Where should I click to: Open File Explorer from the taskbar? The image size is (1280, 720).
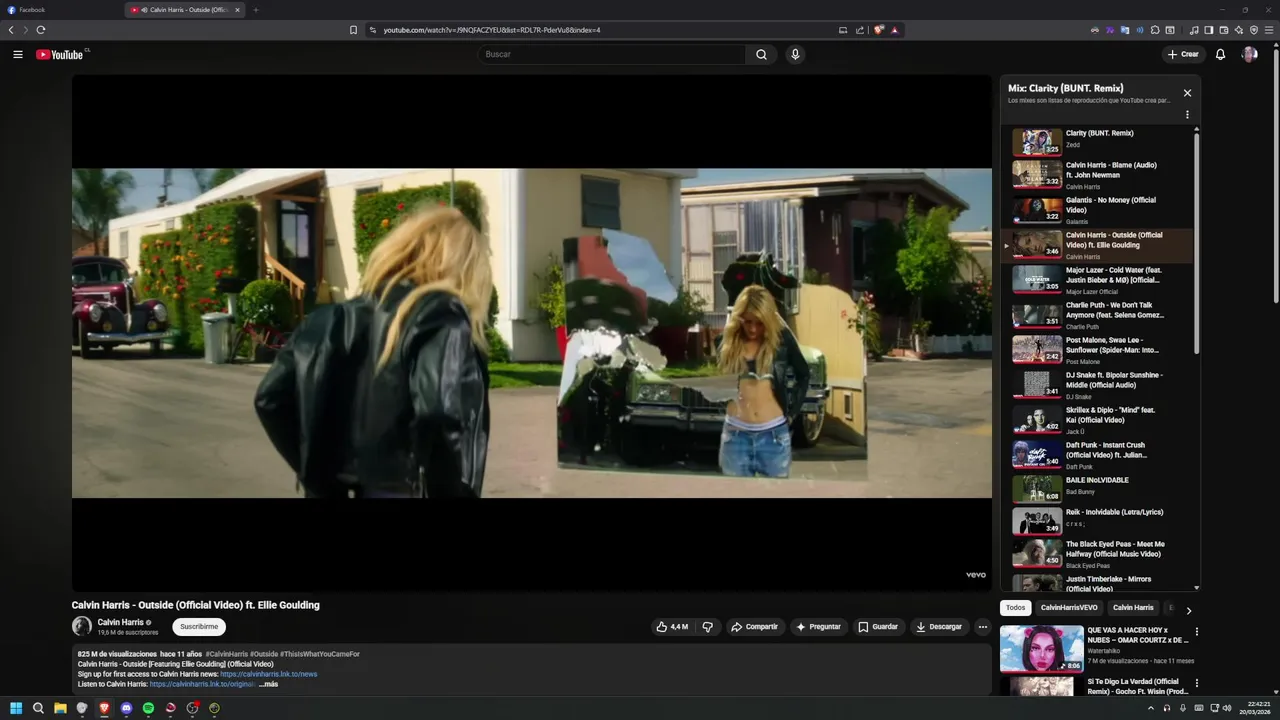click(60, 708)
